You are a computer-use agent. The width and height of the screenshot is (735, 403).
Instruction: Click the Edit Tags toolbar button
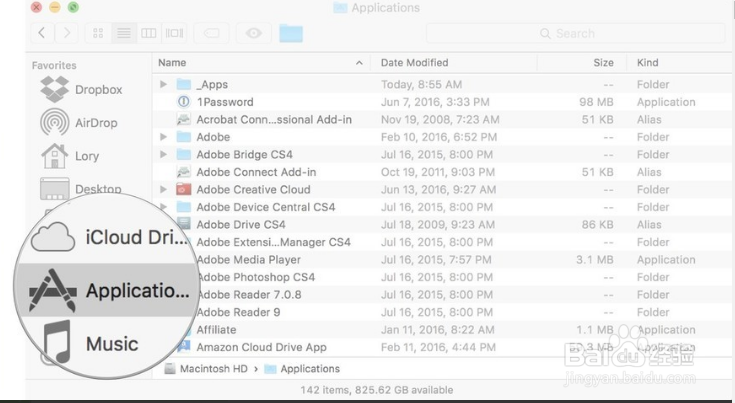211,33
